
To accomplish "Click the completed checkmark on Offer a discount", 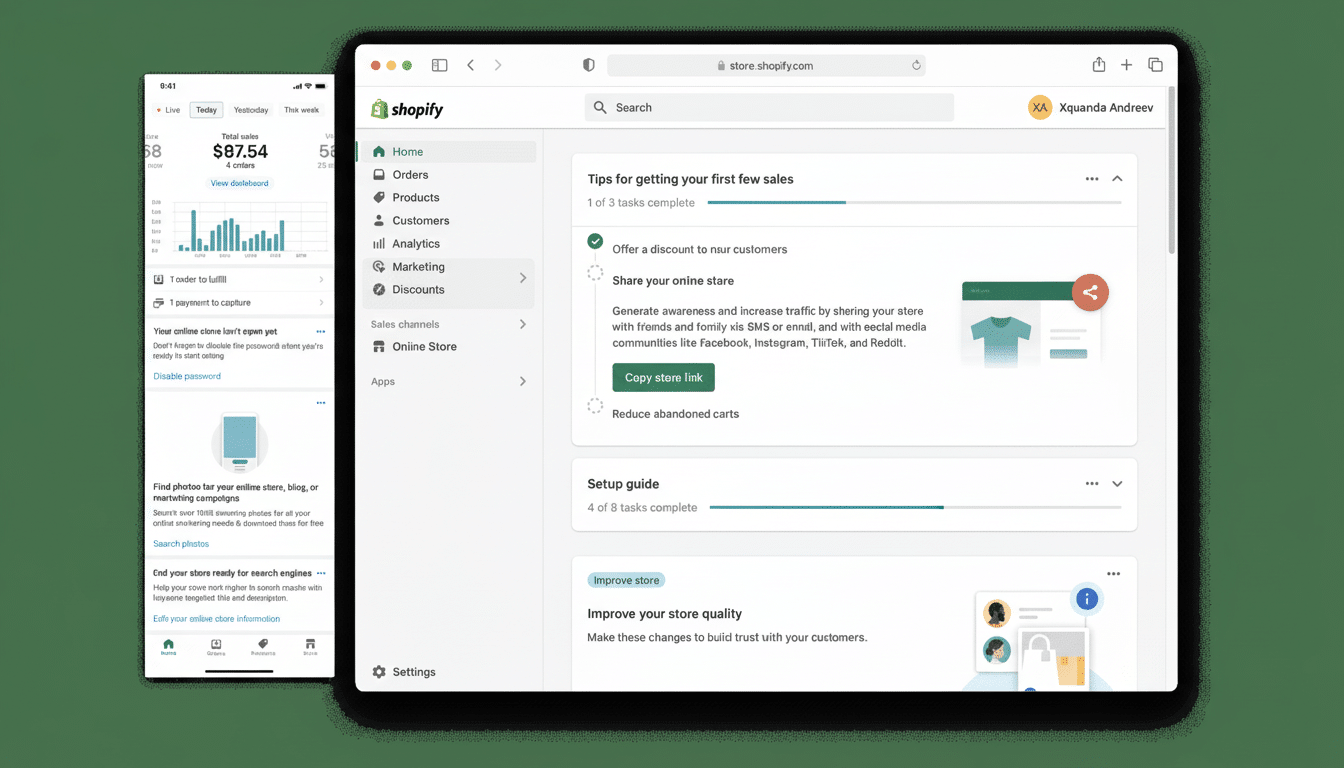I will [595, 241].
